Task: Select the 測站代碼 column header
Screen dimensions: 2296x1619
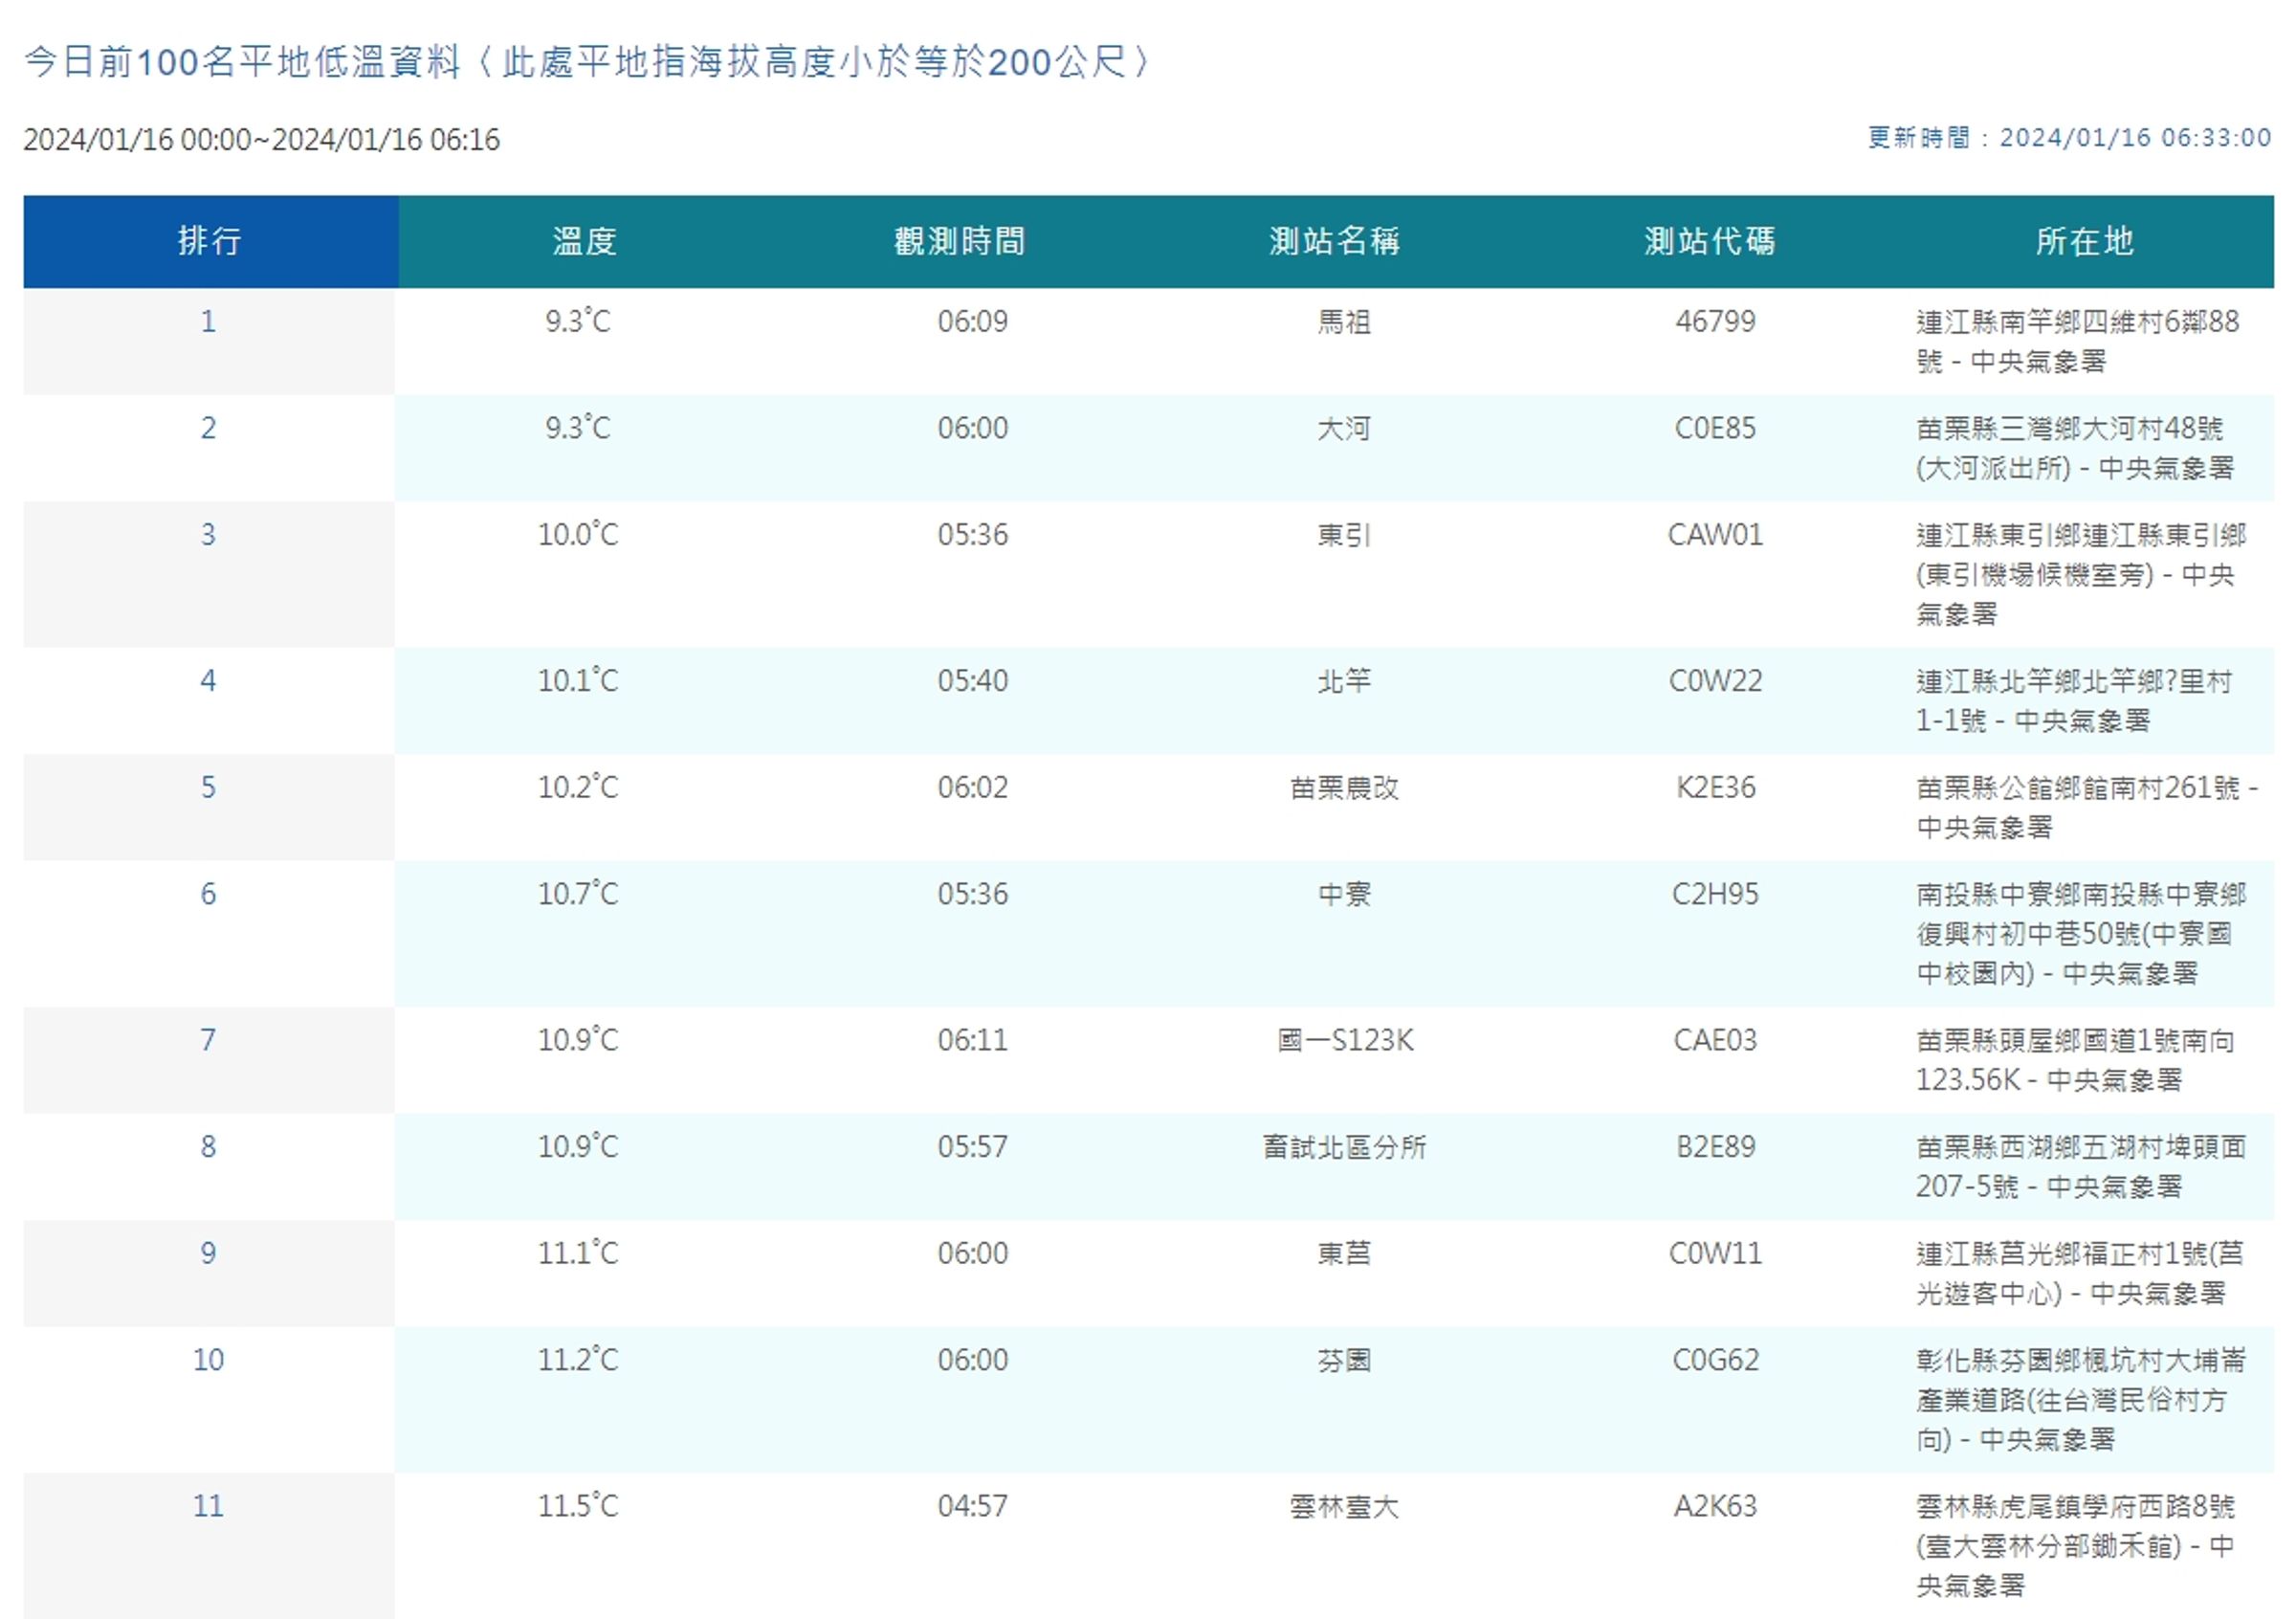Action: pos(1710,241)
